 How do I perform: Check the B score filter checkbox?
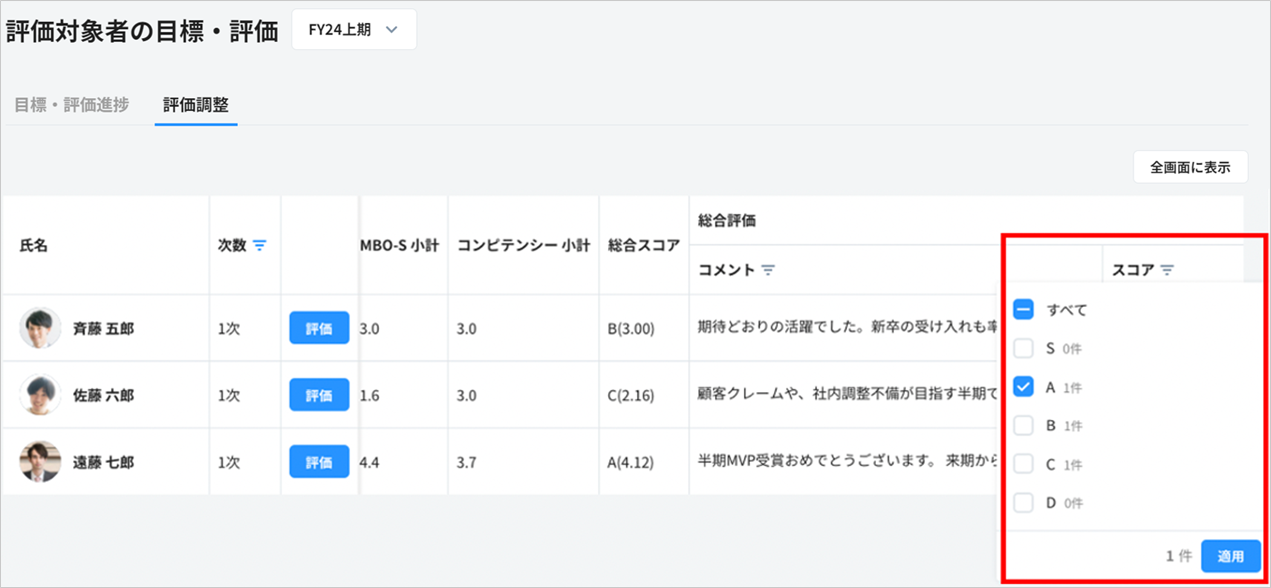(x=1023, y=426)
